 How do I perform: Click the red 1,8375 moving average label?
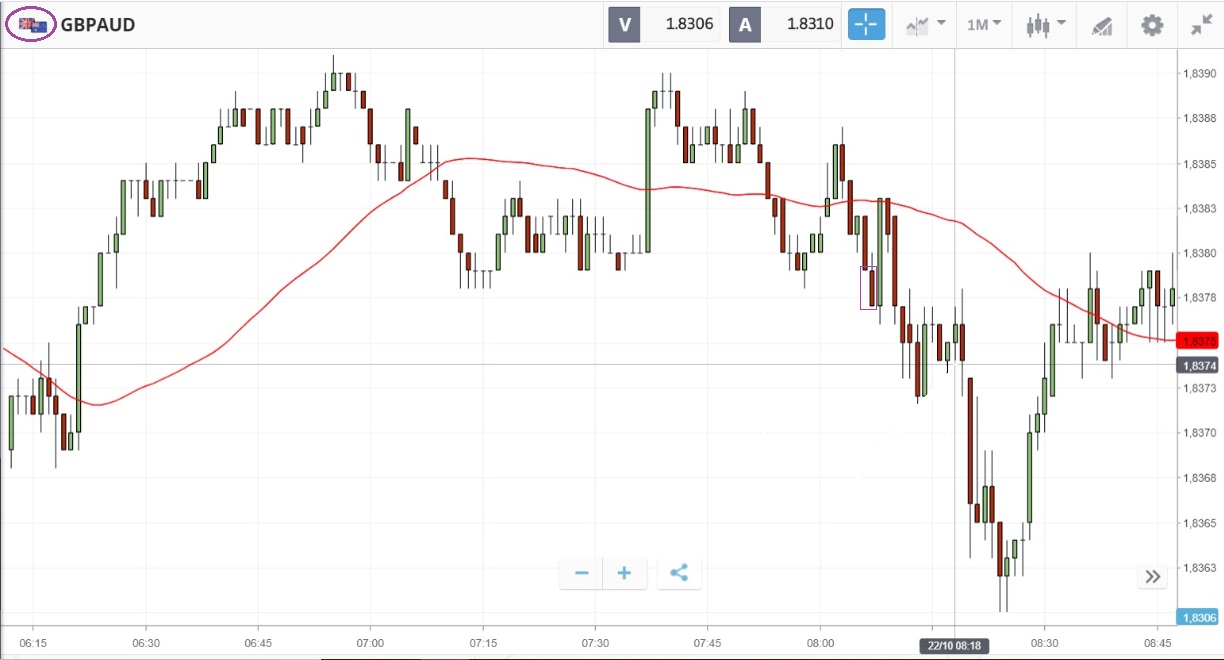[x=1199, y=341]
